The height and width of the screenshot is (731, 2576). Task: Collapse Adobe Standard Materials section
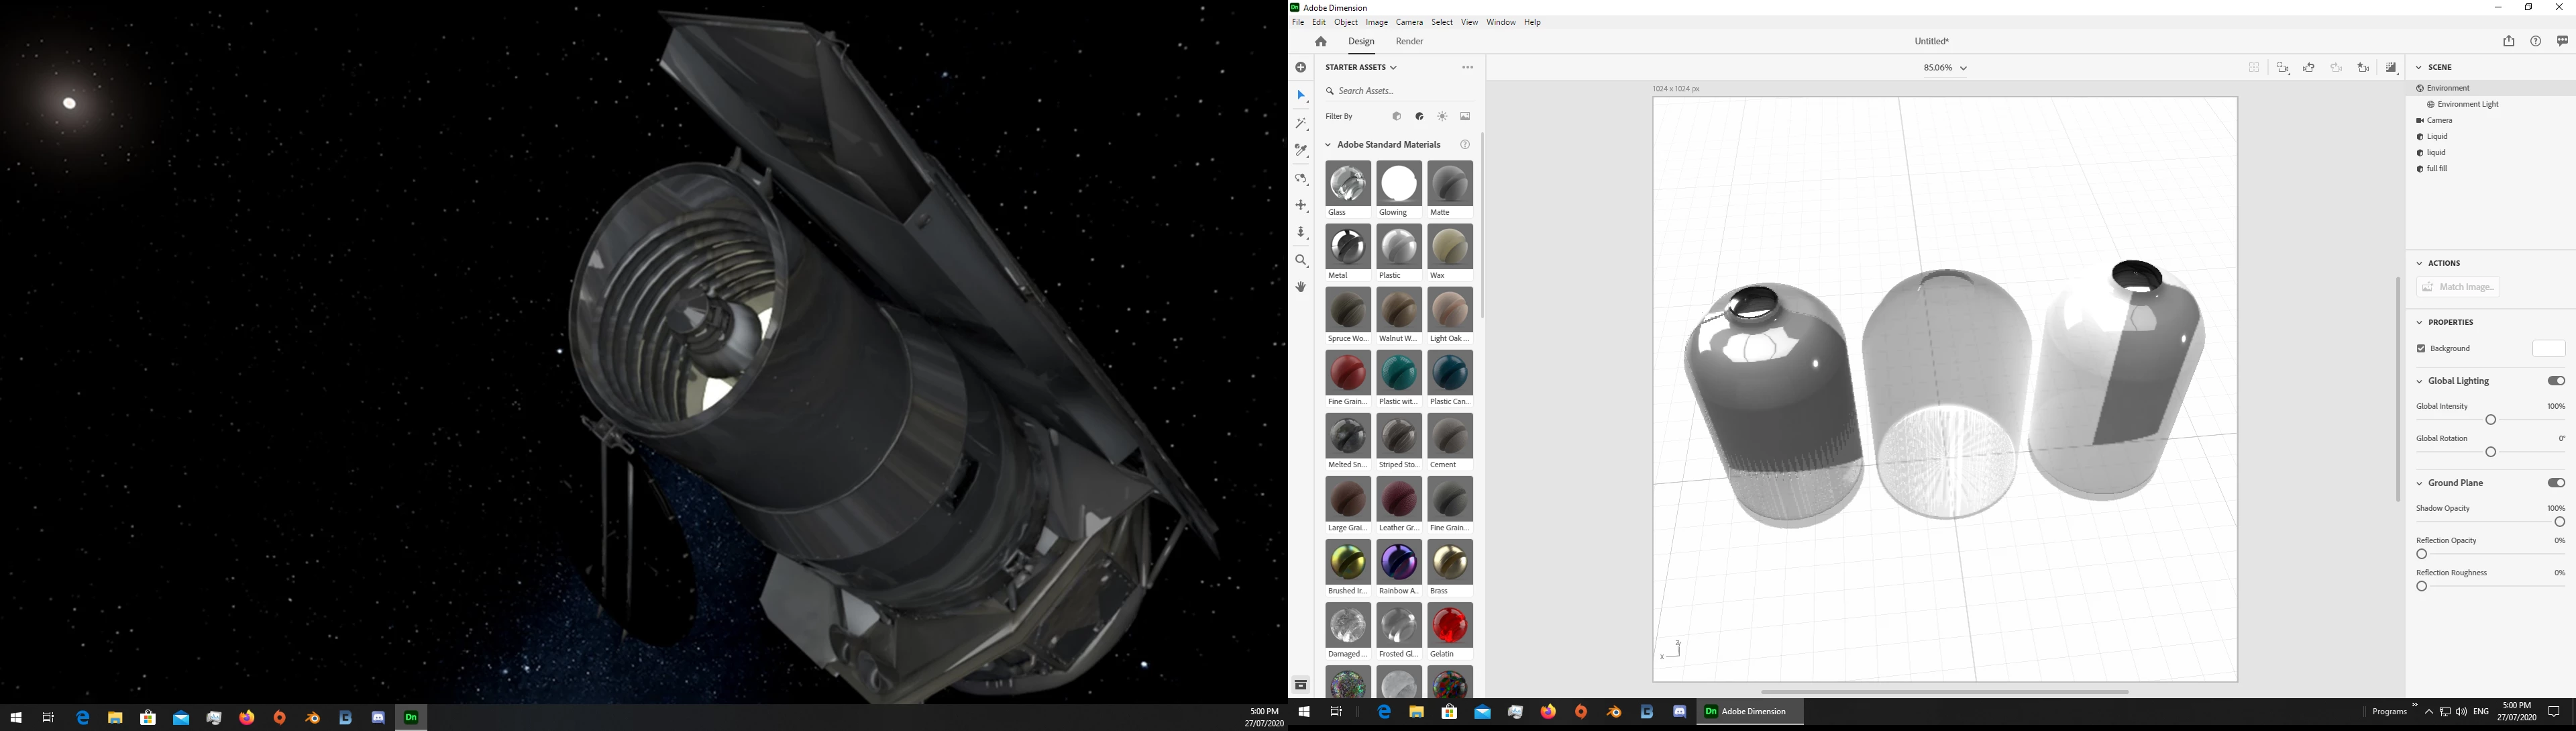[1328, 145]
